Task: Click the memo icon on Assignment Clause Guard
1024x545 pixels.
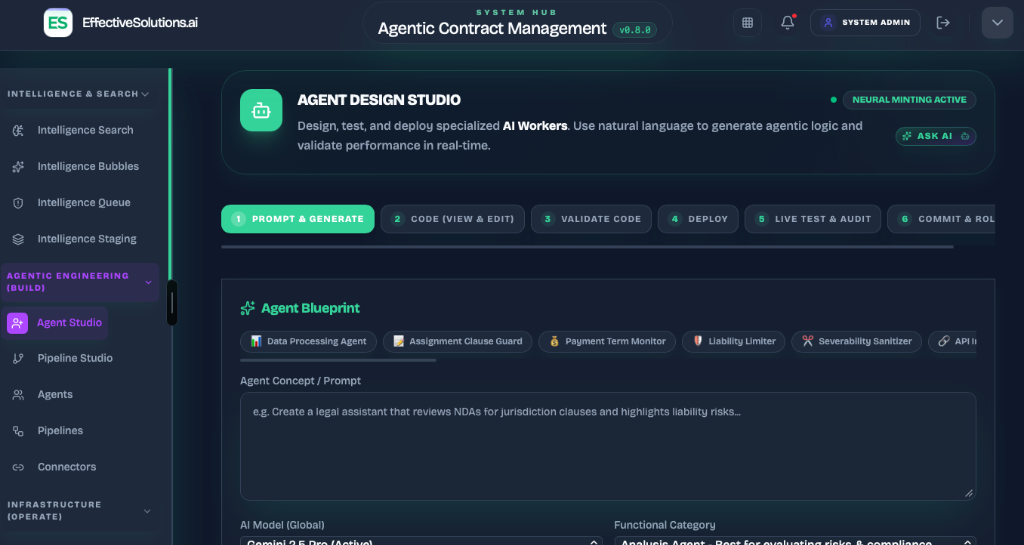Action: coord(398,341)
